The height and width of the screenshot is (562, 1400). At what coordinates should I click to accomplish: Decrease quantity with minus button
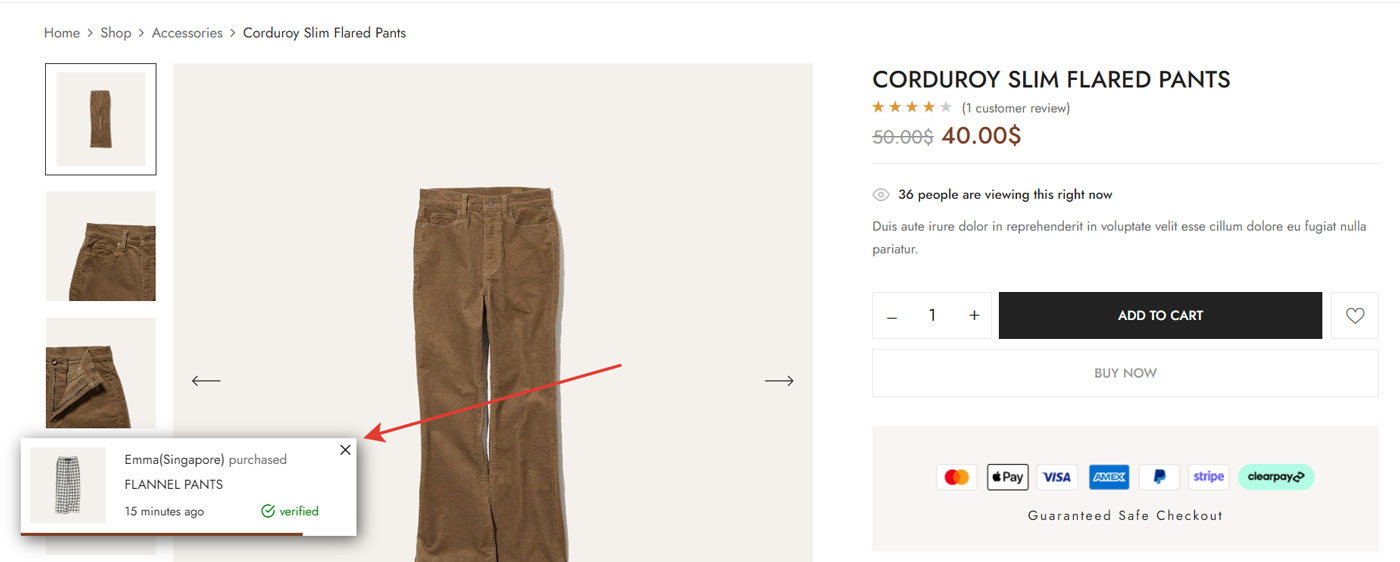pyautogui.click(x=892, y=316)
